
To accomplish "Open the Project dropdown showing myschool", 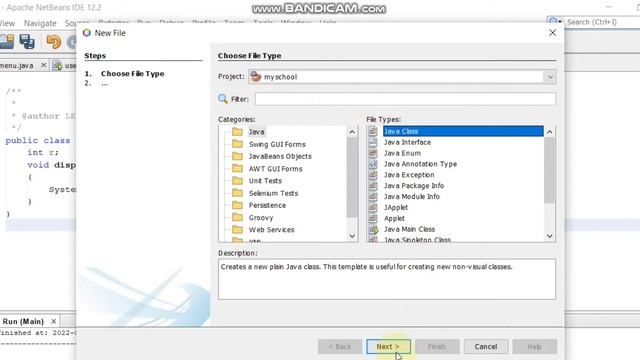I will (402, 77).
